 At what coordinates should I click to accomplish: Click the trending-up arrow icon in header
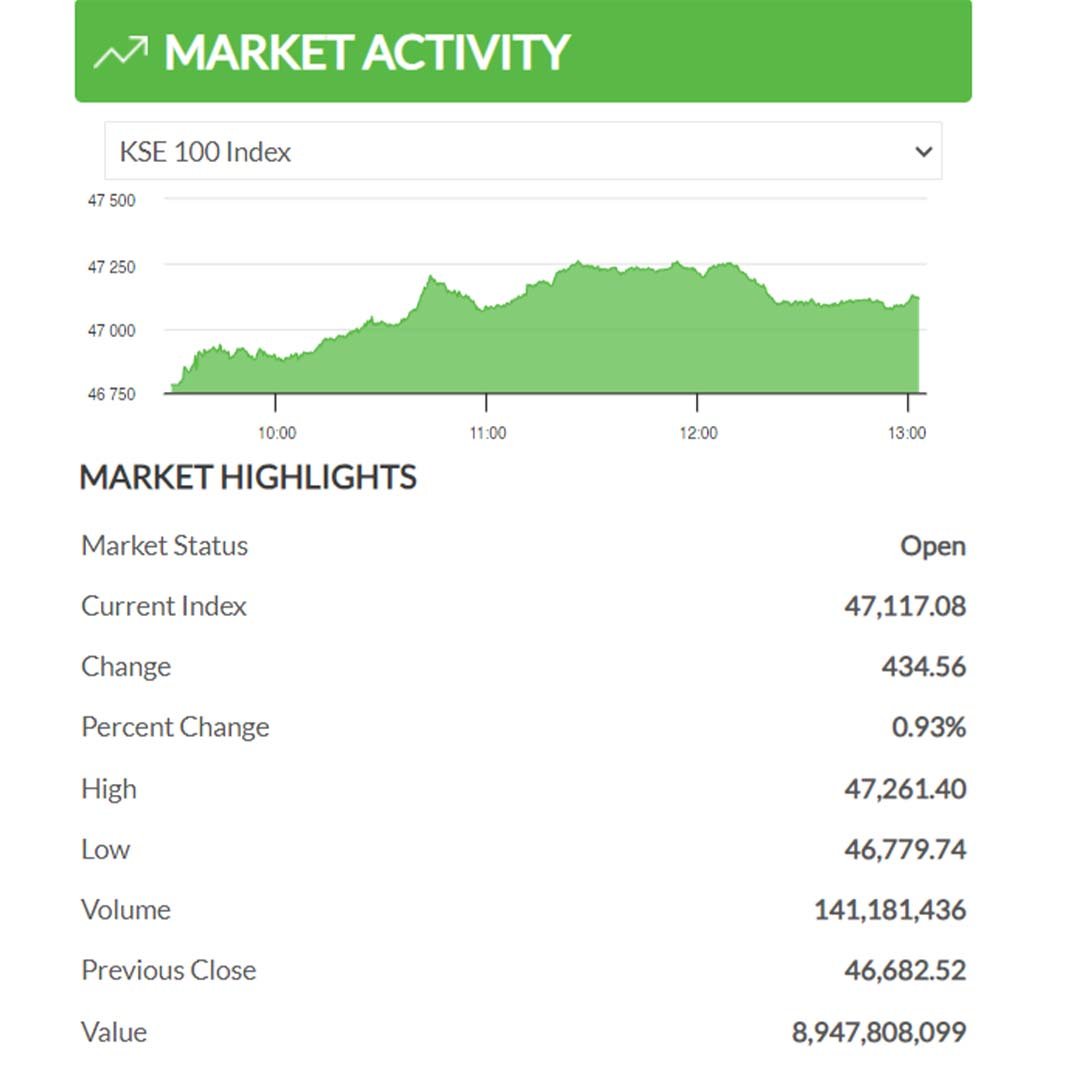pyautogui.click(x=121, y=52)
